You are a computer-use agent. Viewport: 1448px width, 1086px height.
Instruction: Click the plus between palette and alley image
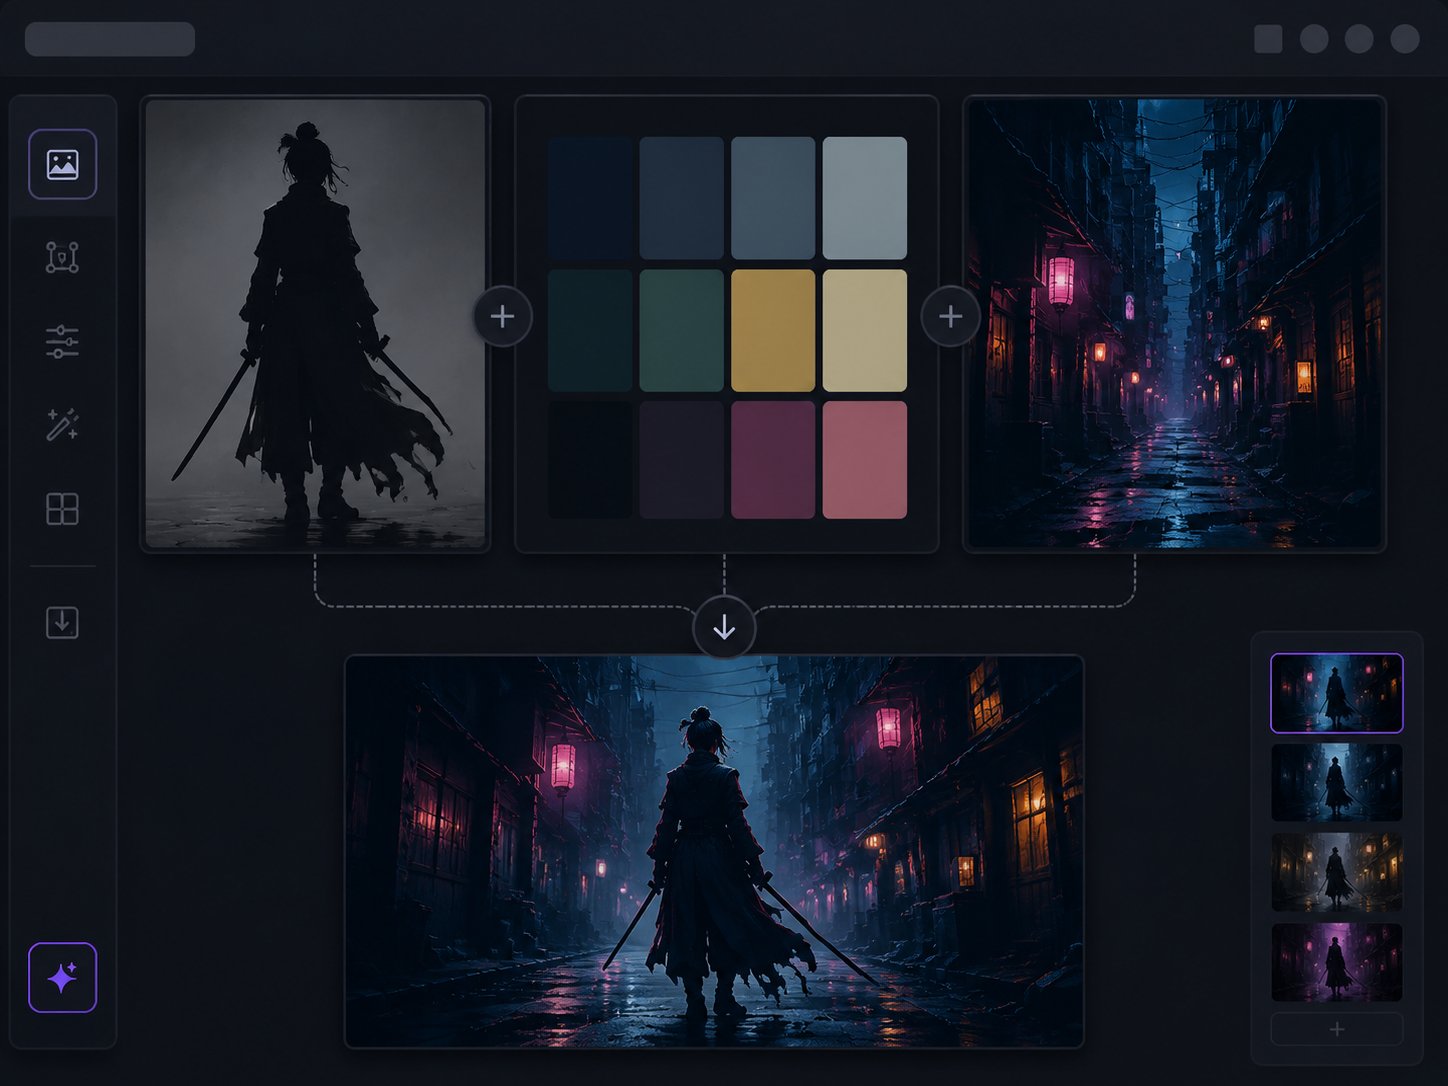click(x=950, y=316)
